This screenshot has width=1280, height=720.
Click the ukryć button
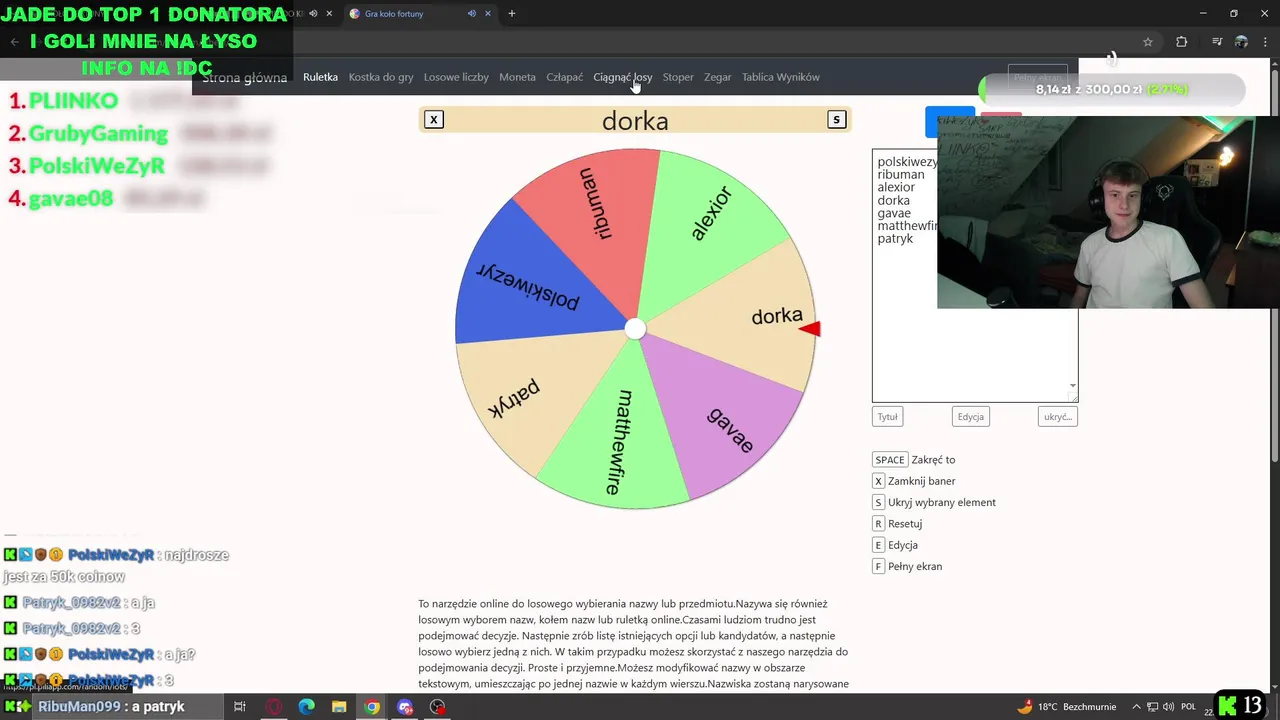1057,417
